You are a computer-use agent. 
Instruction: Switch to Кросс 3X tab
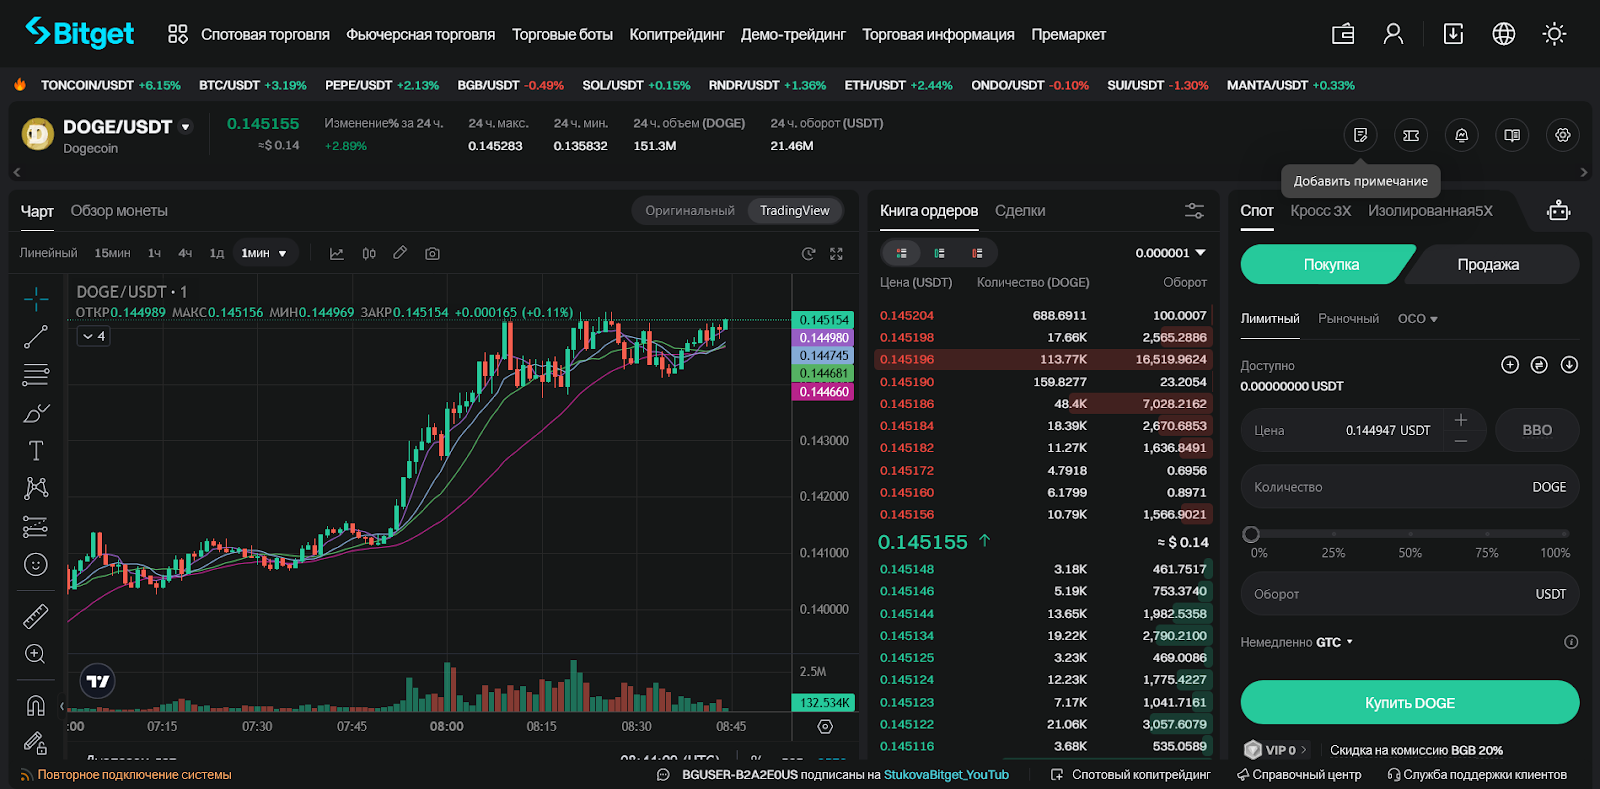tap(1321, 211)
